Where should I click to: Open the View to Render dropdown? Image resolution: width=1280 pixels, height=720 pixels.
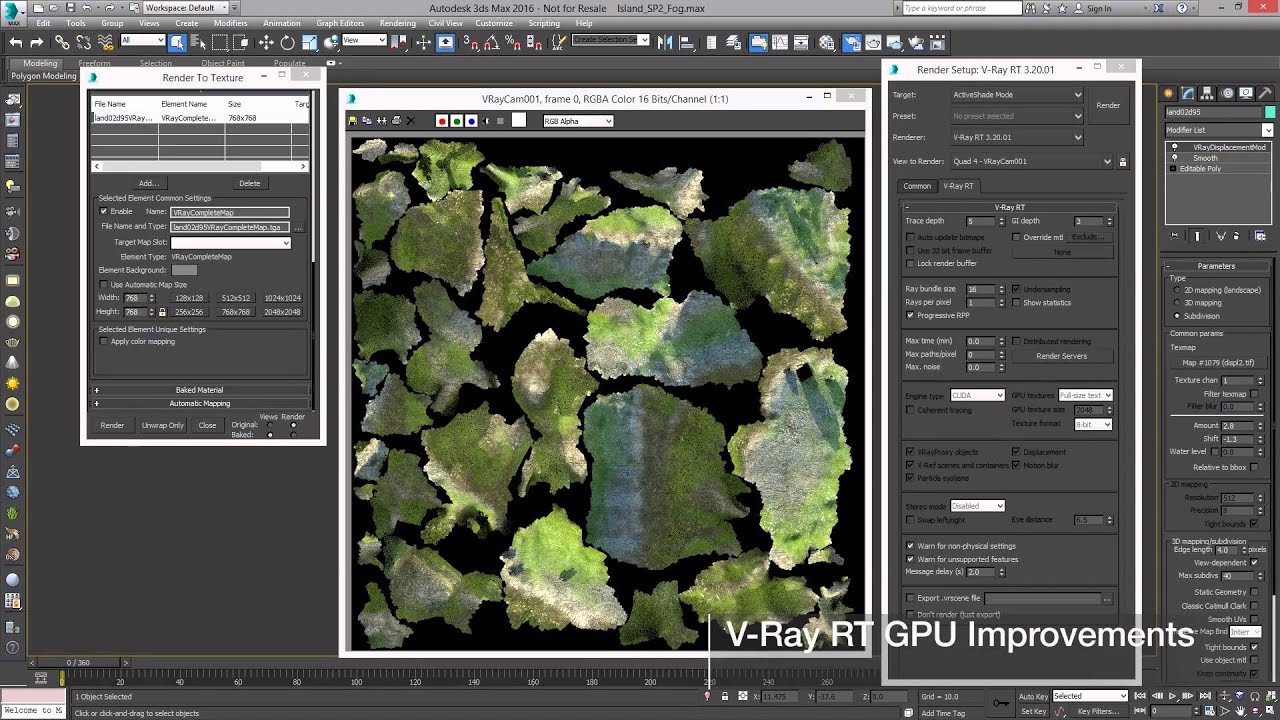pos(1032,161)
